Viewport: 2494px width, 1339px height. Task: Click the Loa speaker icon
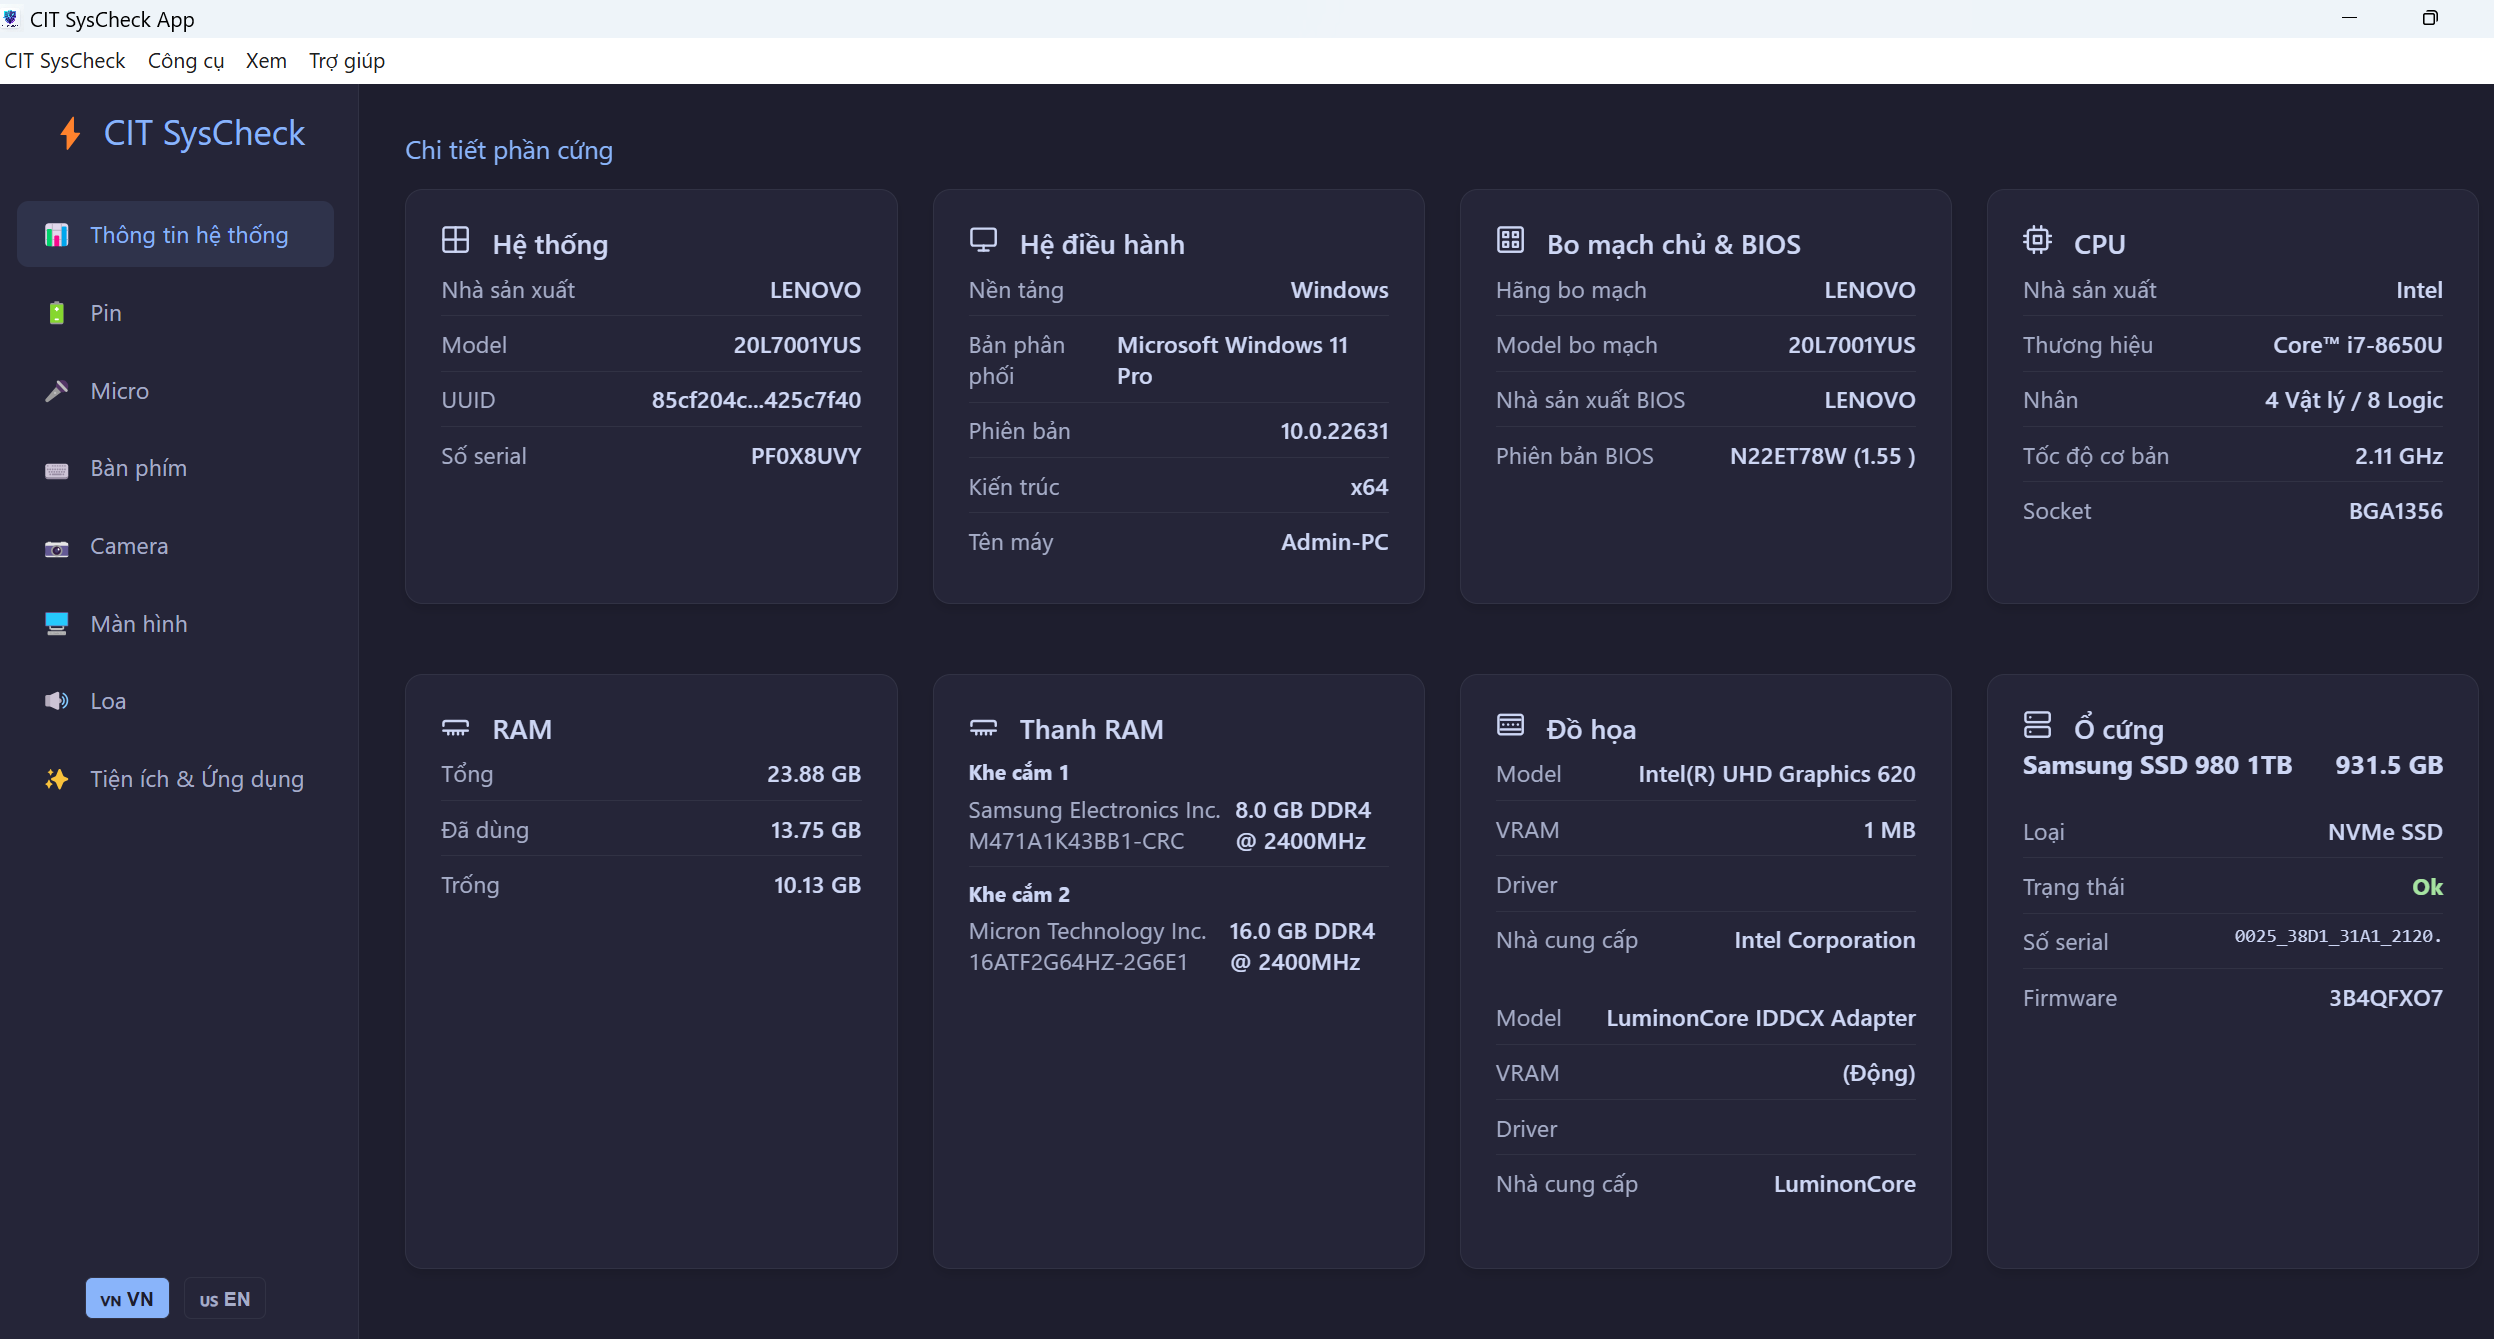(x=57, y=701)
